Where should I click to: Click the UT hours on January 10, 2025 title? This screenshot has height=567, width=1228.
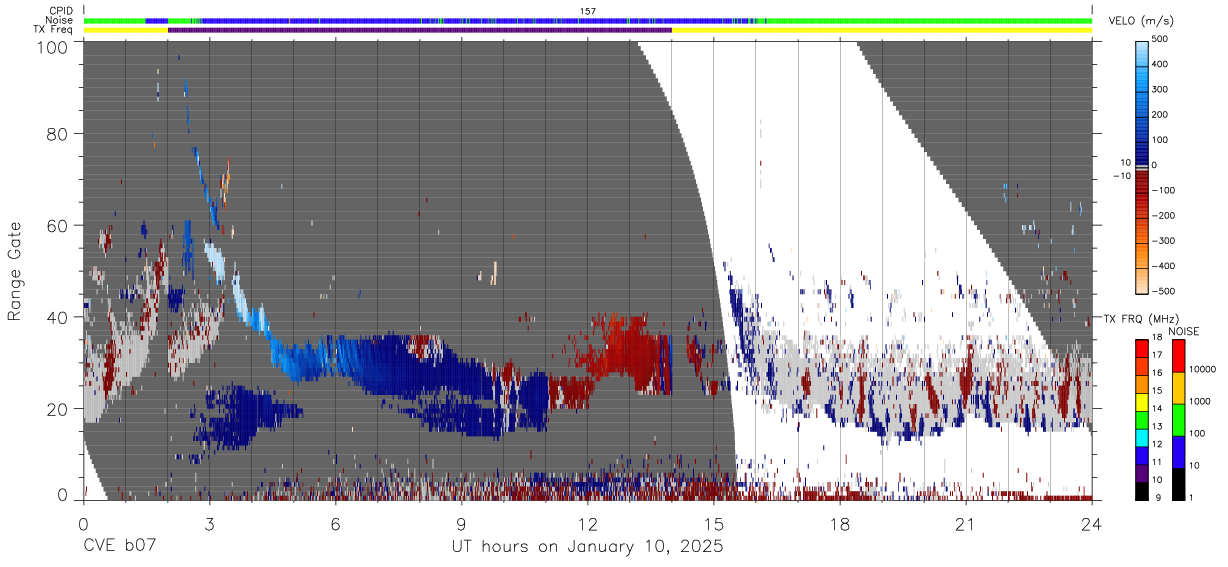pos(588,547)
